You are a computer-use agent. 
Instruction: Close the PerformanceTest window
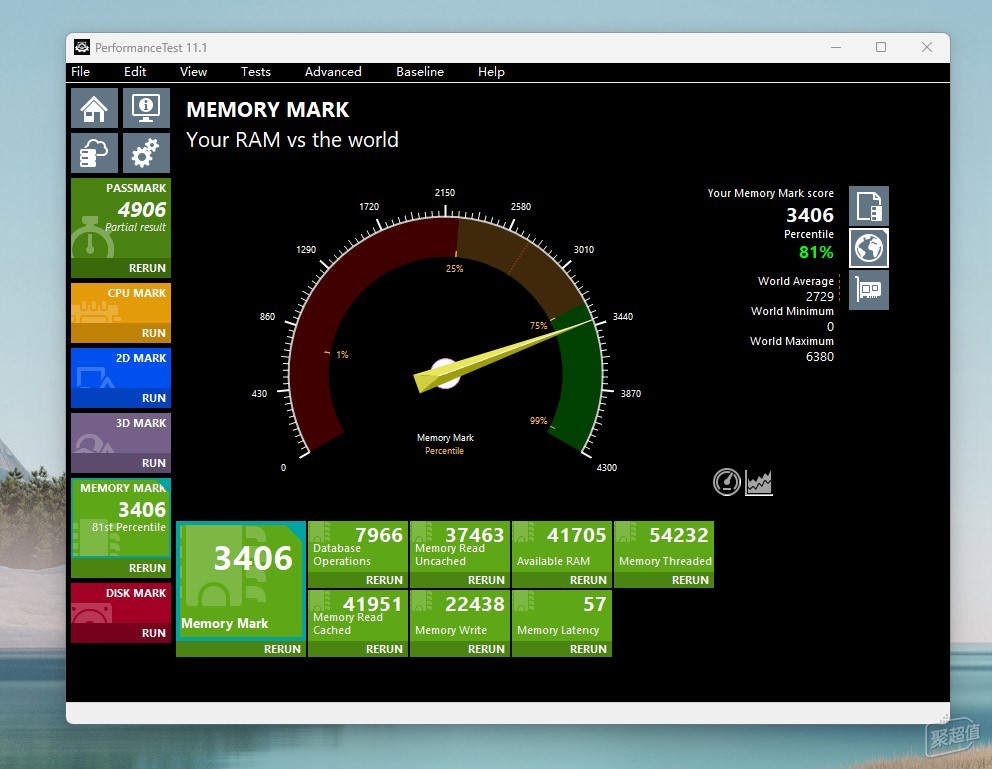927,47
